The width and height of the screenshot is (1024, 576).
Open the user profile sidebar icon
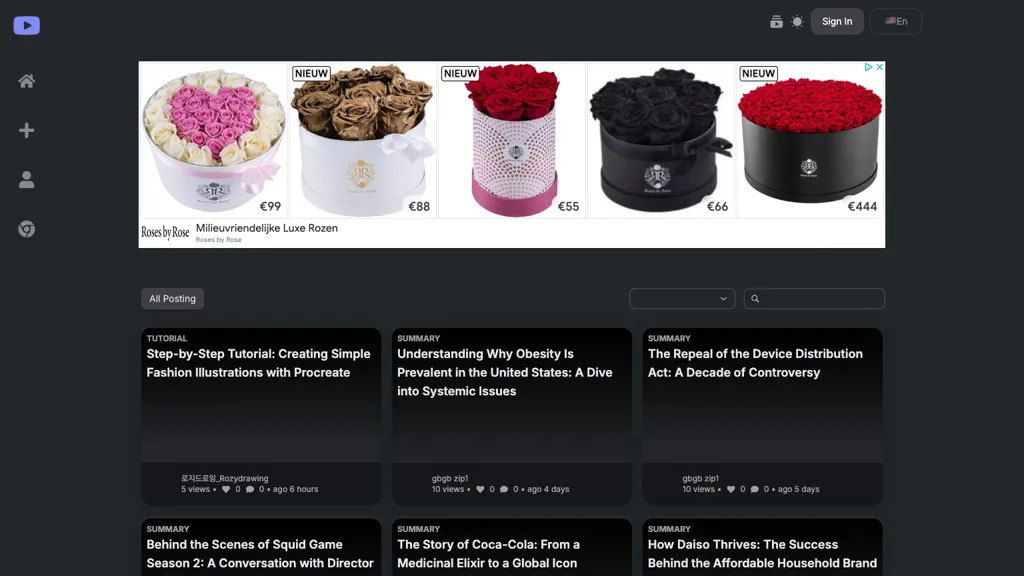(x=27, y=180)
